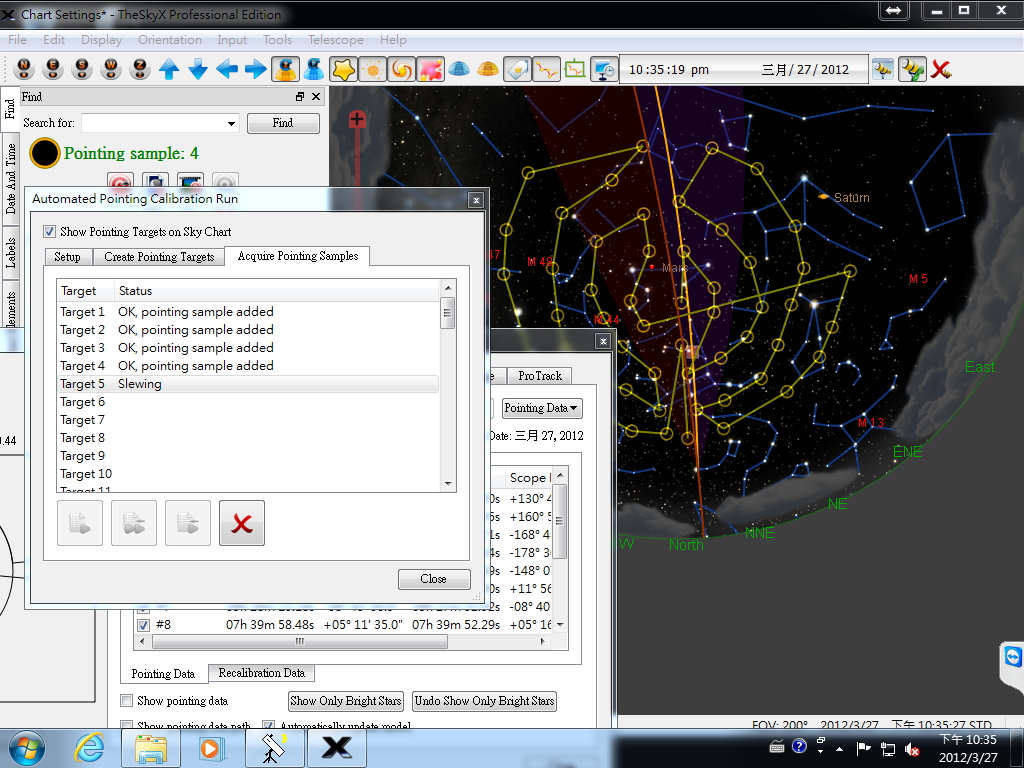Open the Date And Time side tab

coord(10,178)
